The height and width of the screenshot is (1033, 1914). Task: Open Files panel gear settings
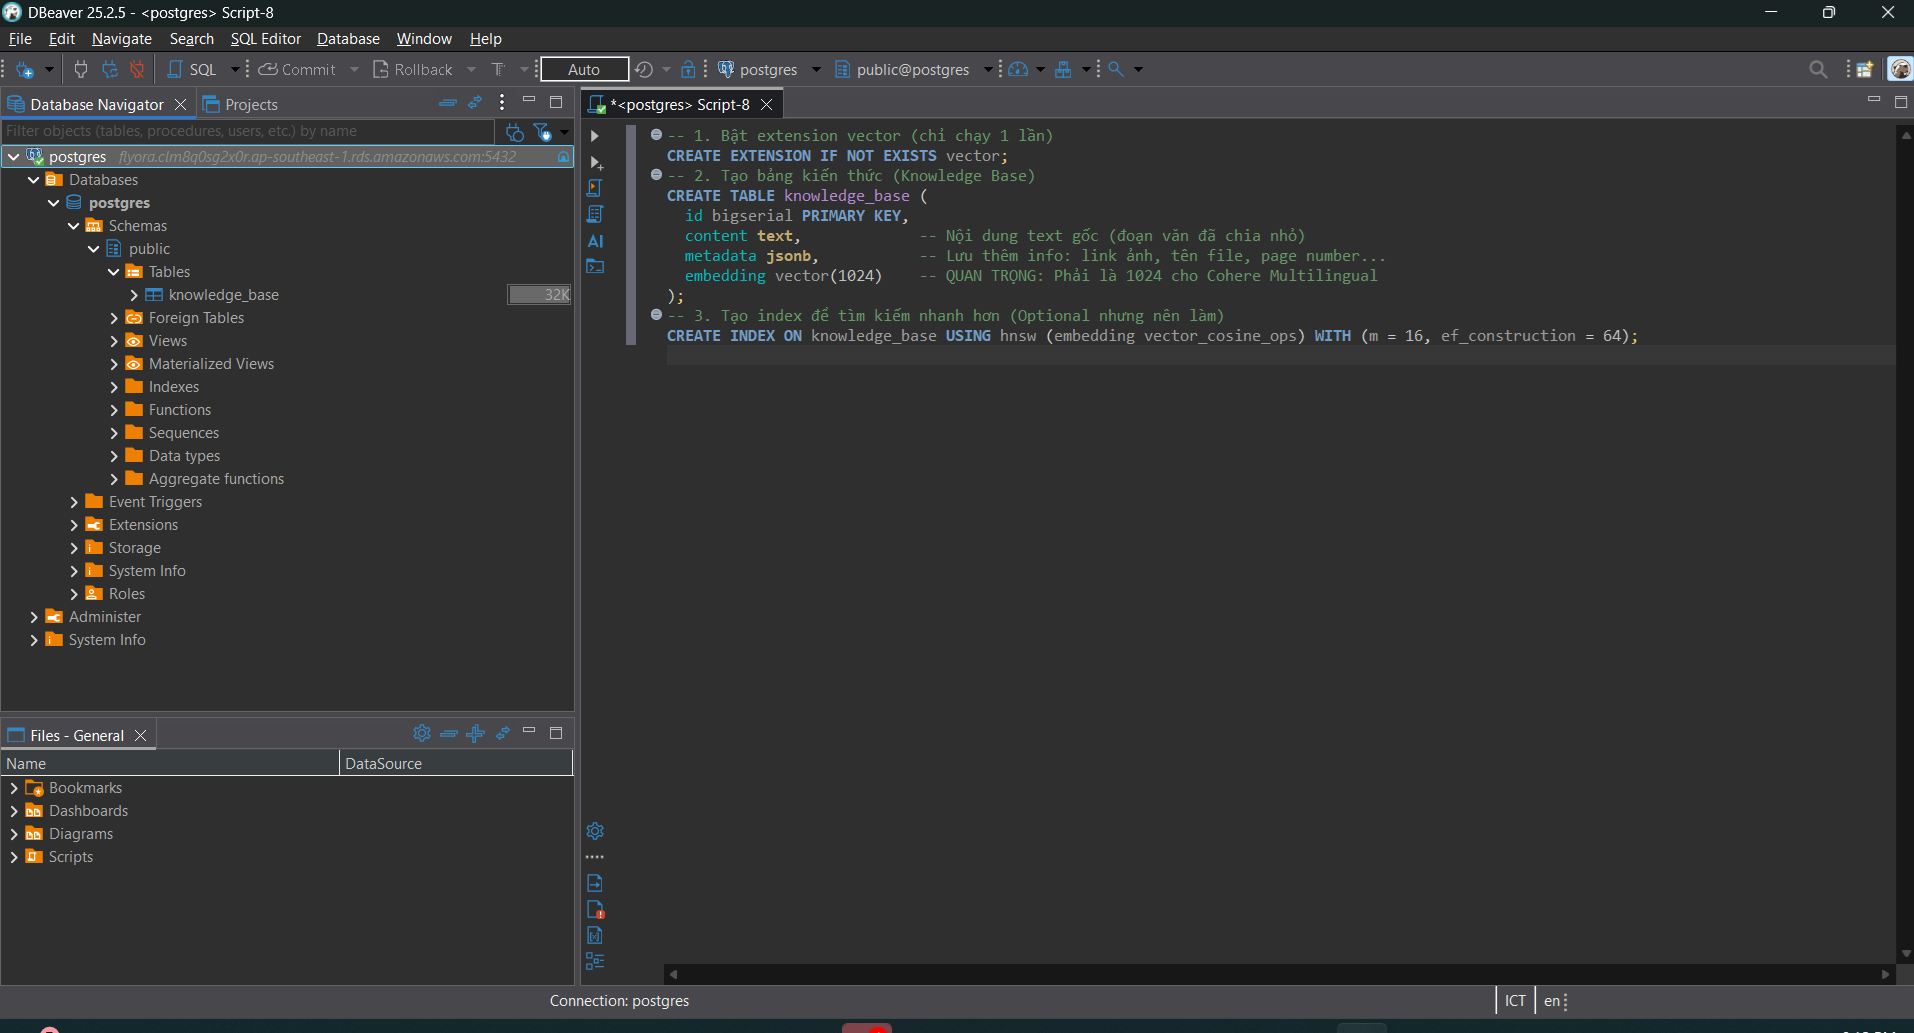(x=422, y=734)
